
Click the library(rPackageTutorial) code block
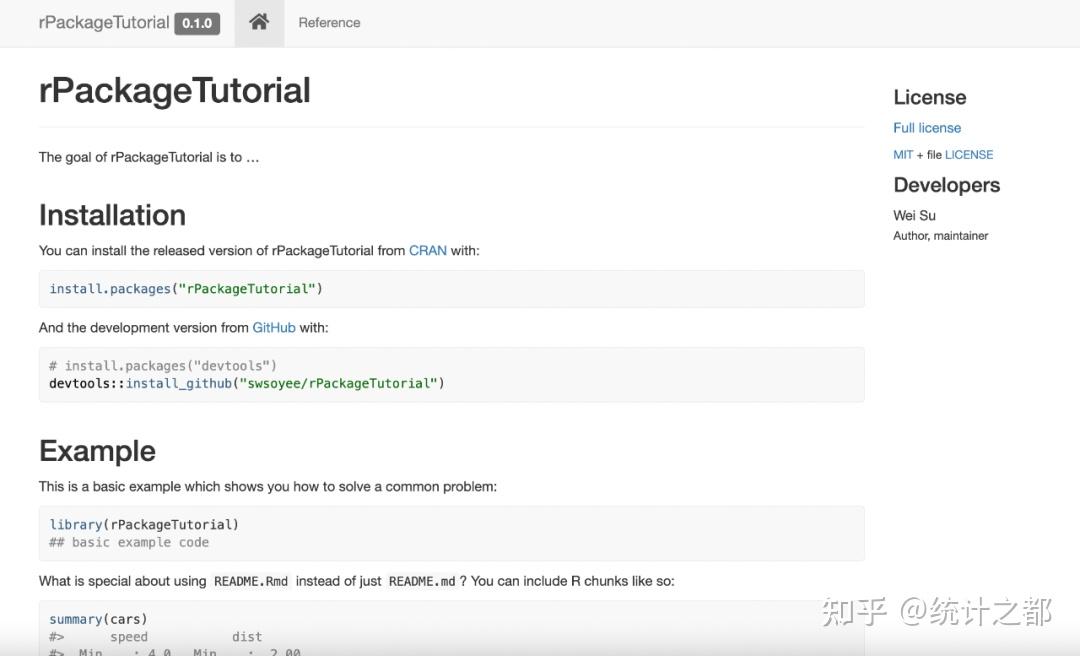144,524
